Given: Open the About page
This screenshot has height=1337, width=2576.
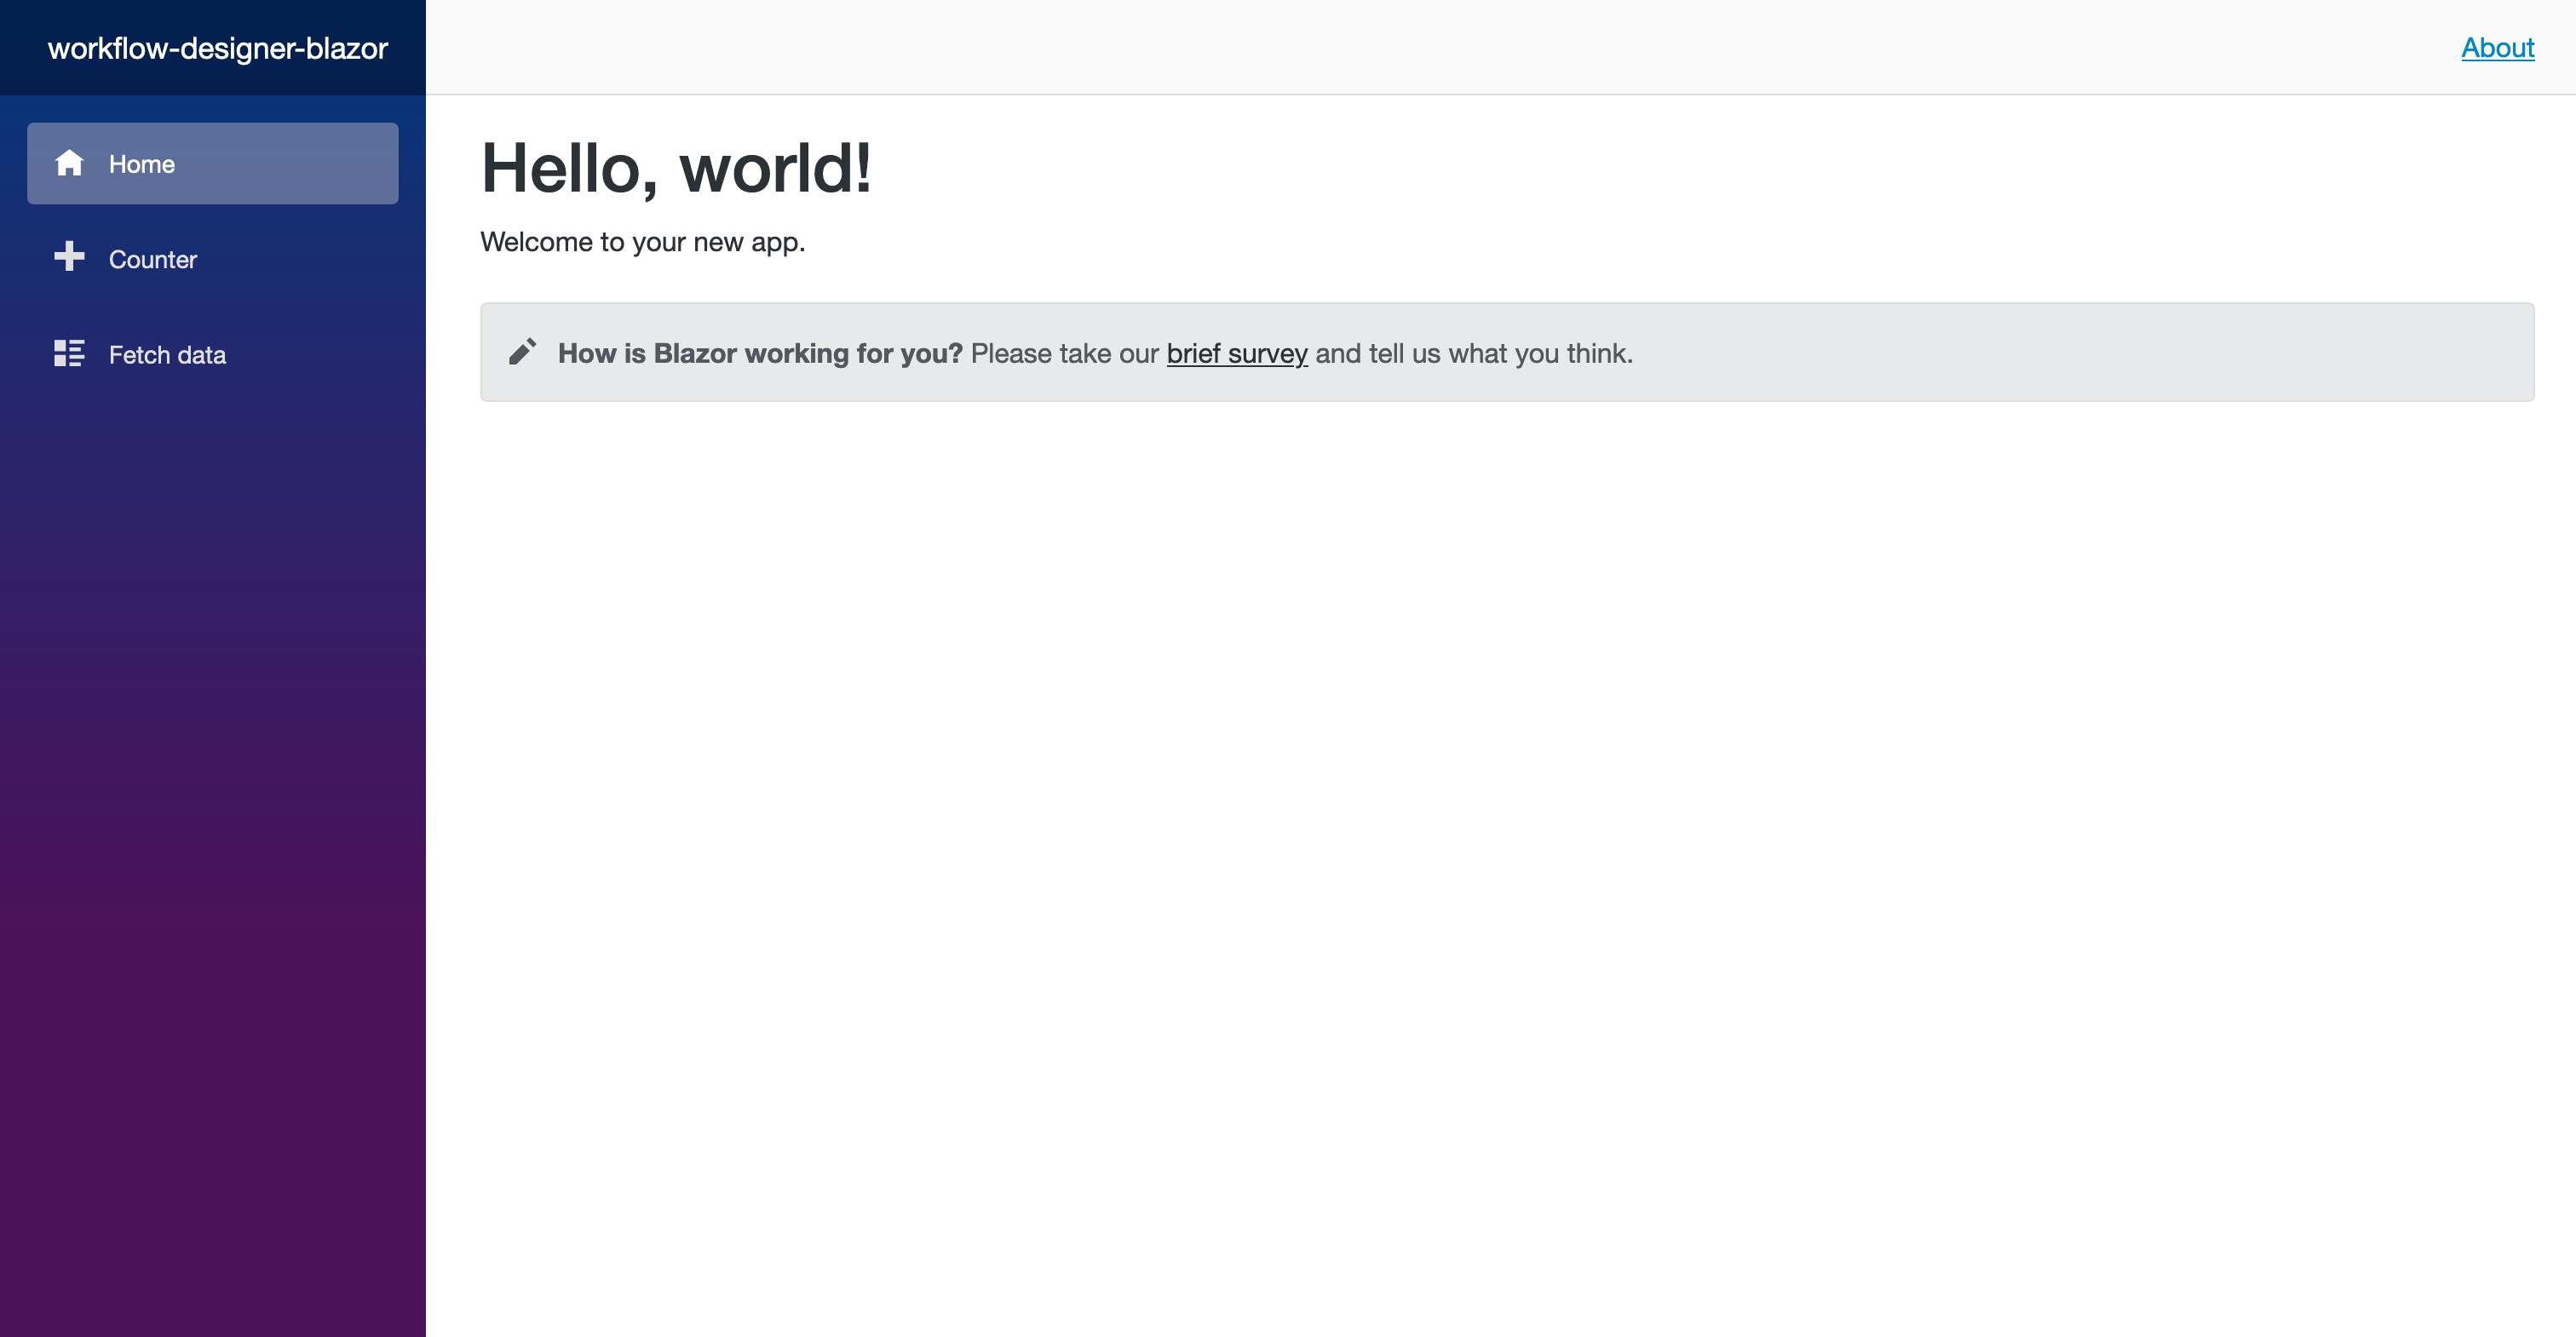Looking at the screenshot, I should [2497, 47].
